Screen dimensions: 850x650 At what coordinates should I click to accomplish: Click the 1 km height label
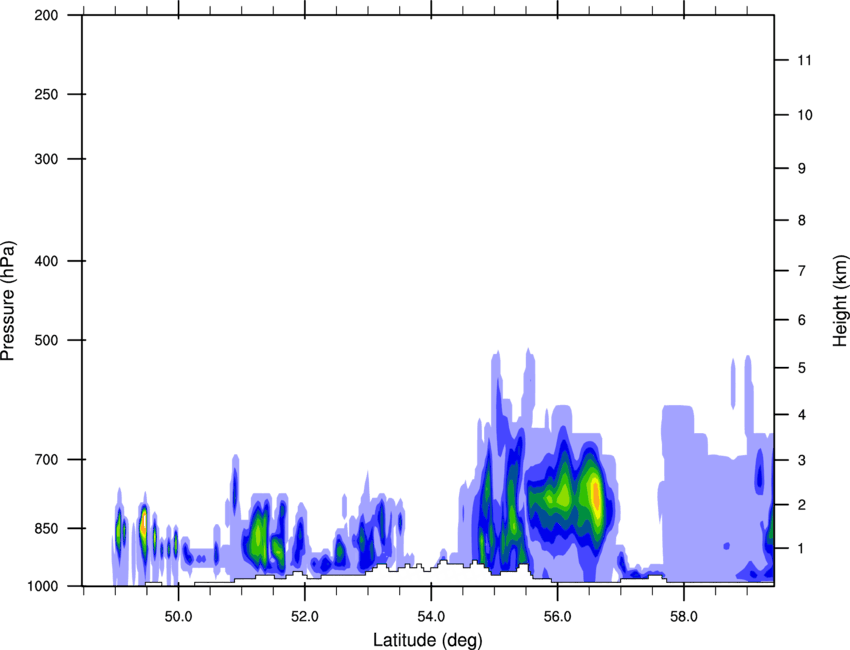click(801, 549)
